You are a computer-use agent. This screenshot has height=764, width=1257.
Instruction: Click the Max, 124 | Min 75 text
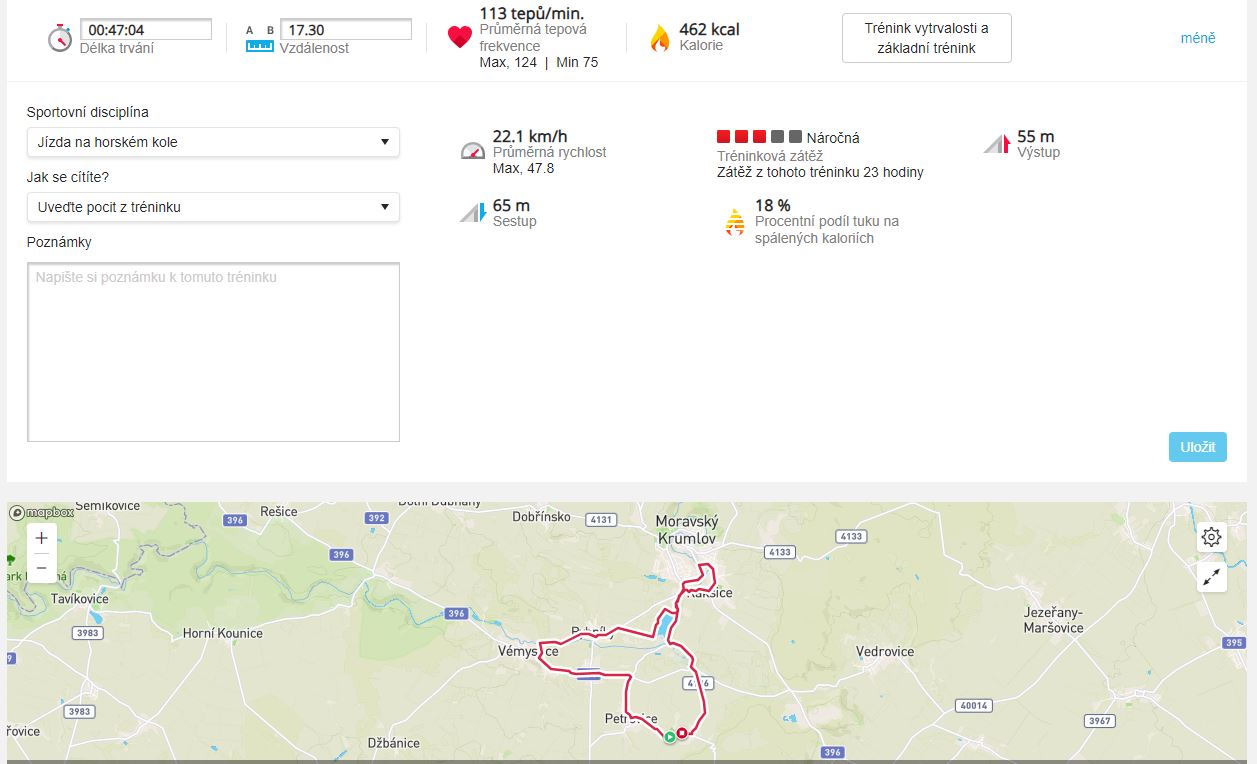pyautogui.click(x=539, y=62)
